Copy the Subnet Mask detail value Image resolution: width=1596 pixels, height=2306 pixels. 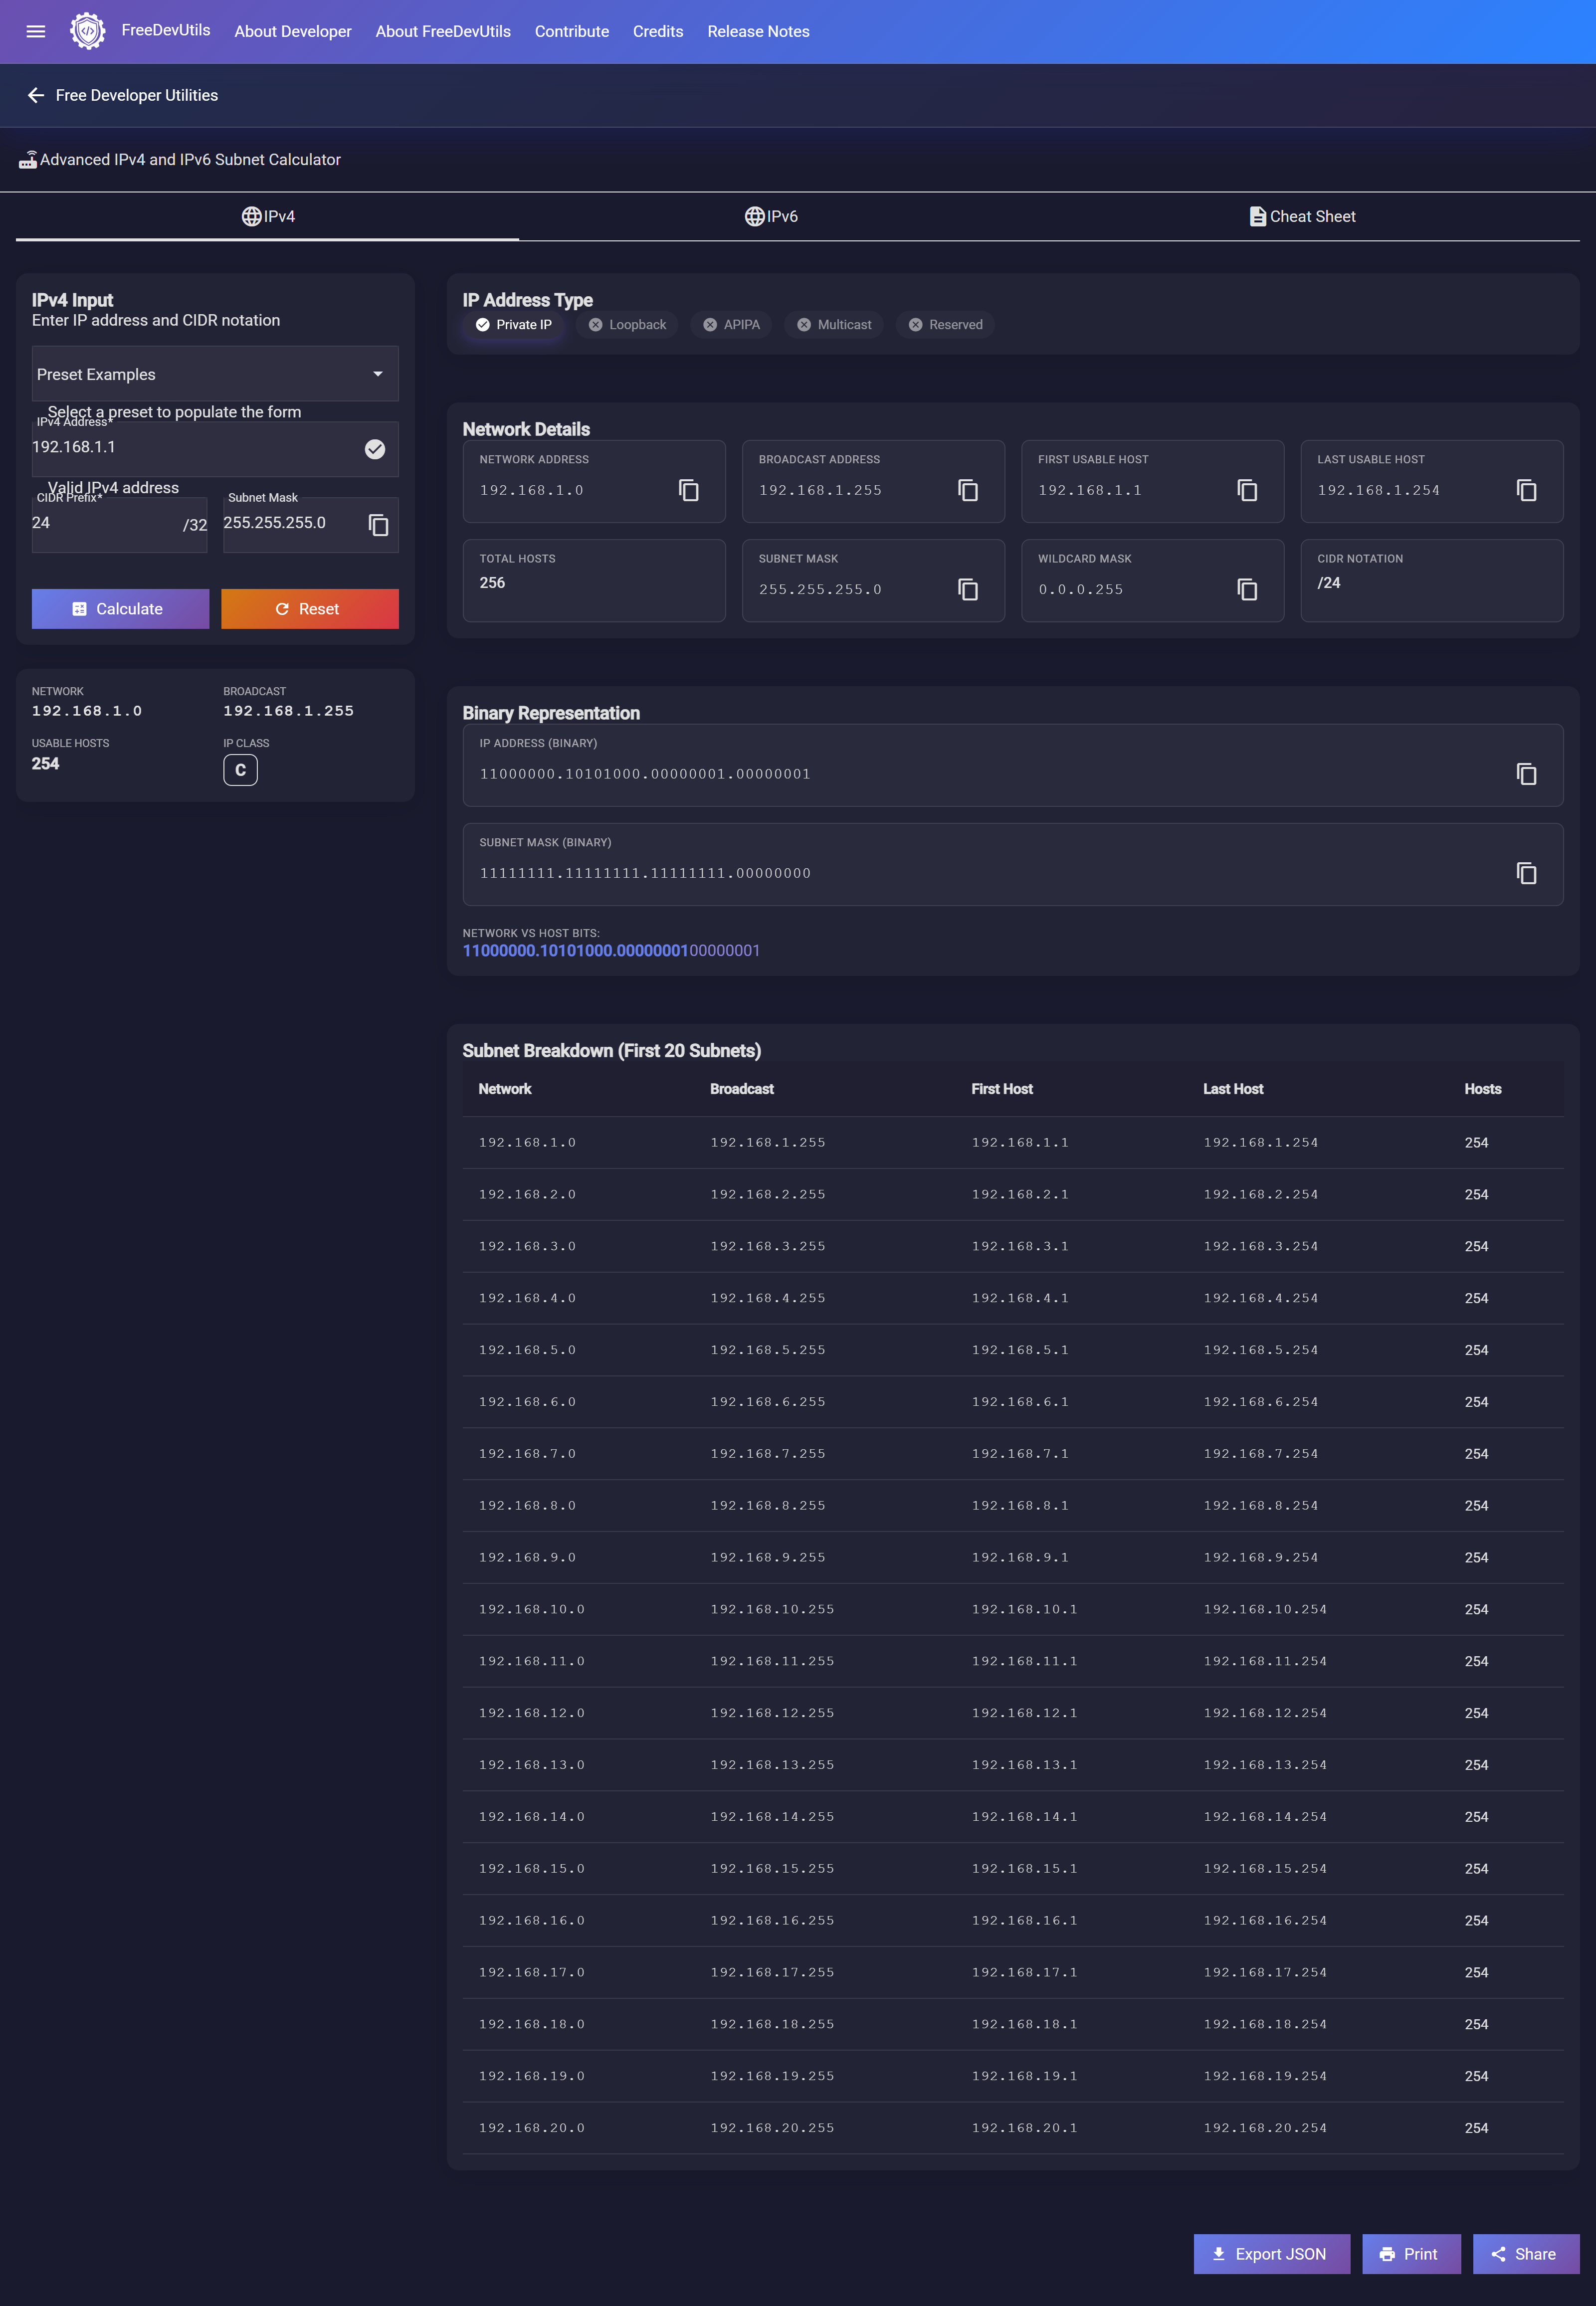point(967,589)
